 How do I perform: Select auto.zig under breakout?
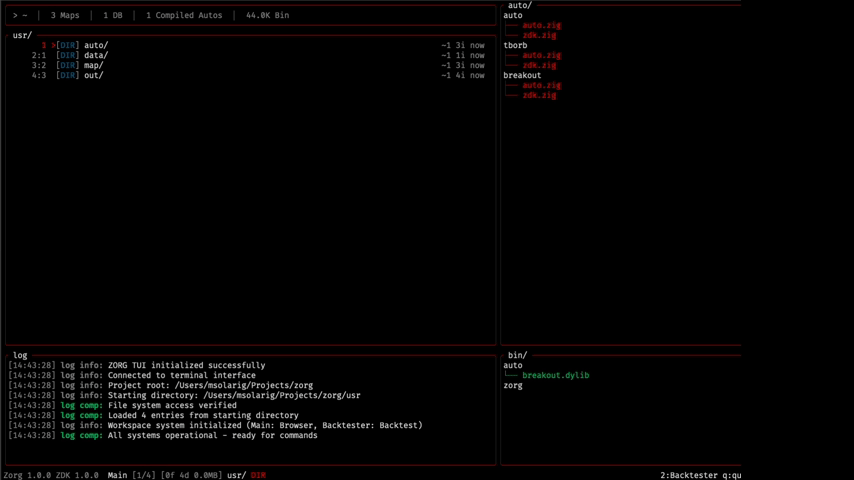click(x=541, y=85)
